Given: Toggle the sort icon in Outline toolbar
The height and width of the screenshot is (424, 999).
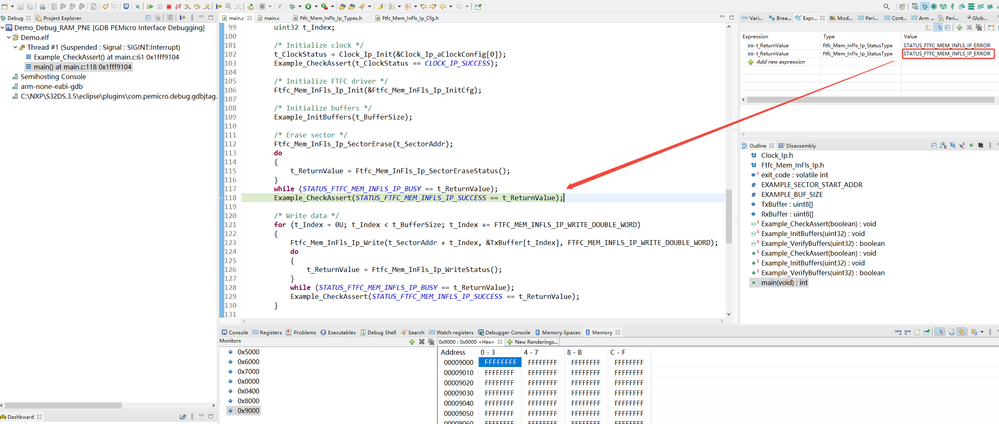Looking at the screenshot, I should click(943, 145).
